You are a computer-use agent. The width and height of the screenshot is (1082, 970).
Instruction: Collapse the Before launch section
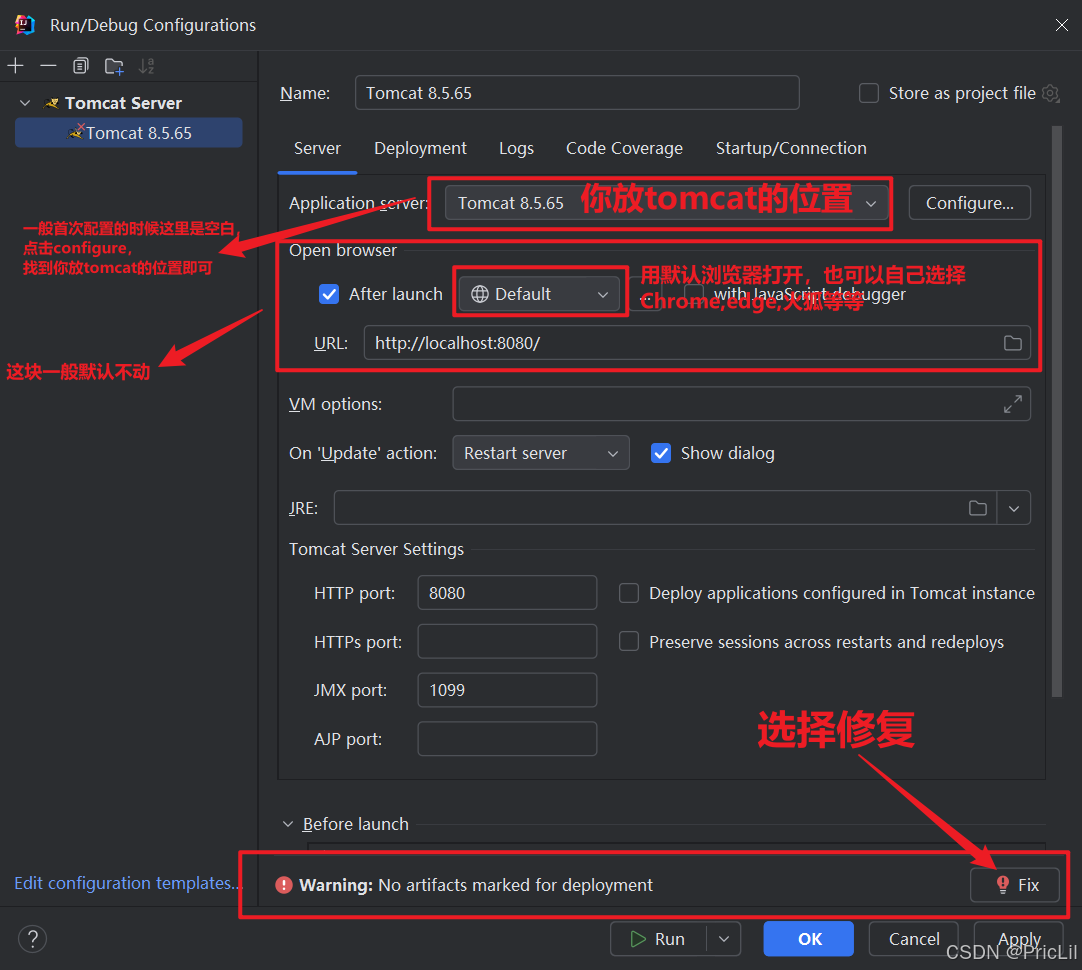tap(289, 823)
